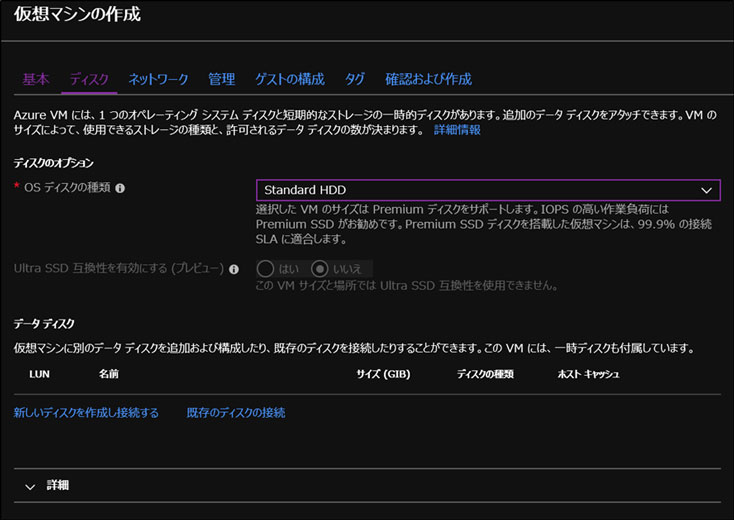Select the いいえ radio button for Ultra SSD

click(320, 269)
